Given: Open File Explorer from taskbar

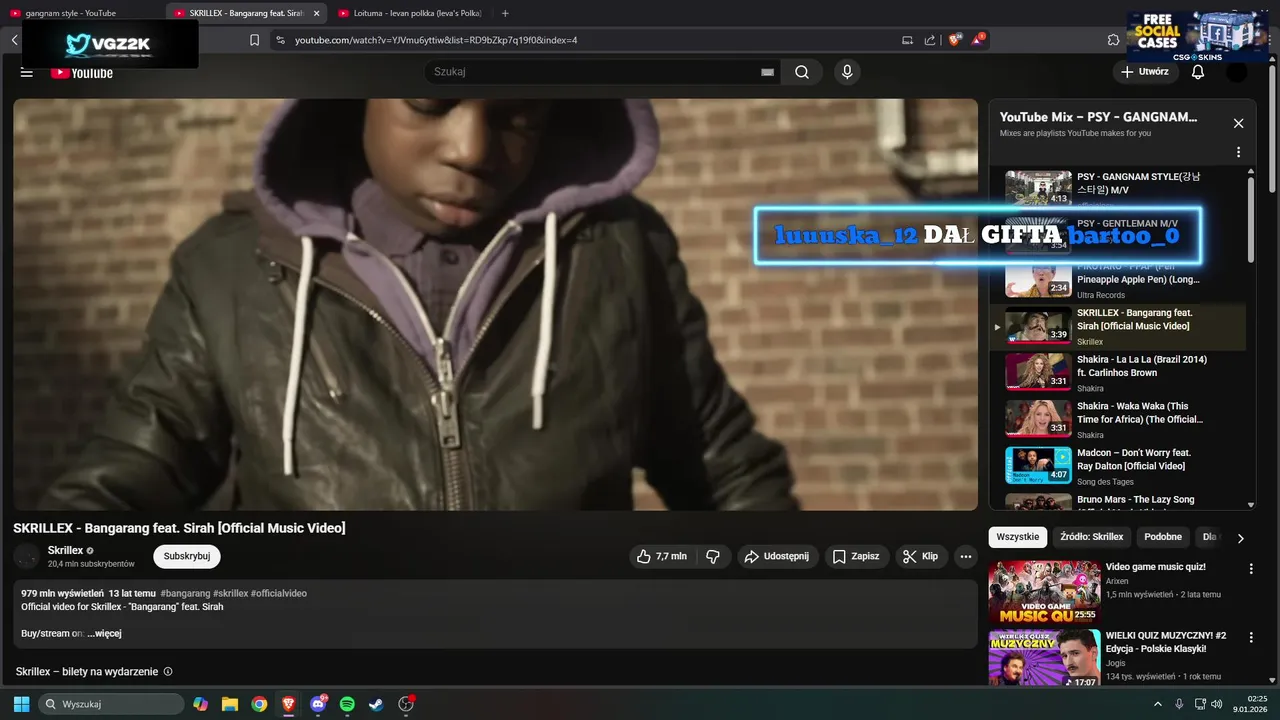Looking at the screenshot, I should point(229,704).
